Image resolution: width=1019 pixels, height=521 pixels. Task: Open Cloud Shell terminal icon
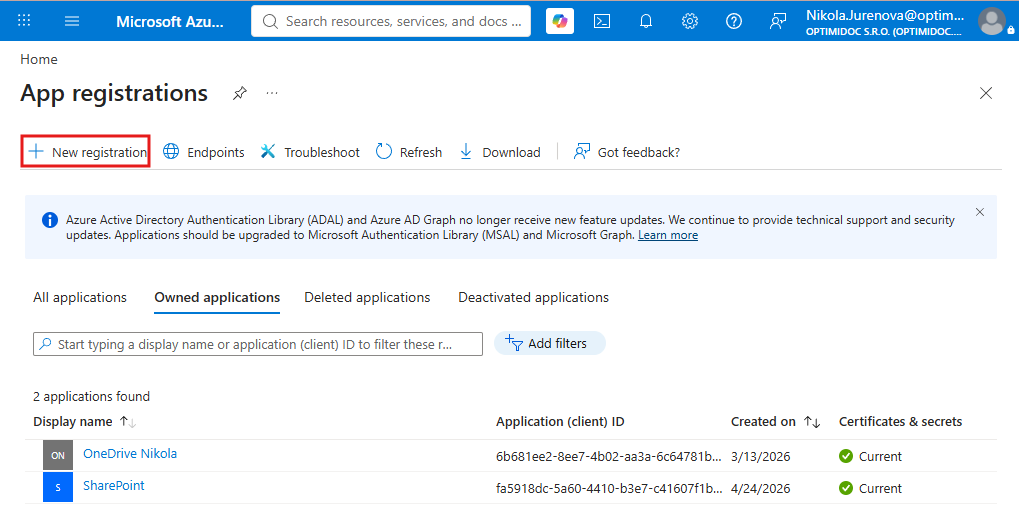pos(602,21)
